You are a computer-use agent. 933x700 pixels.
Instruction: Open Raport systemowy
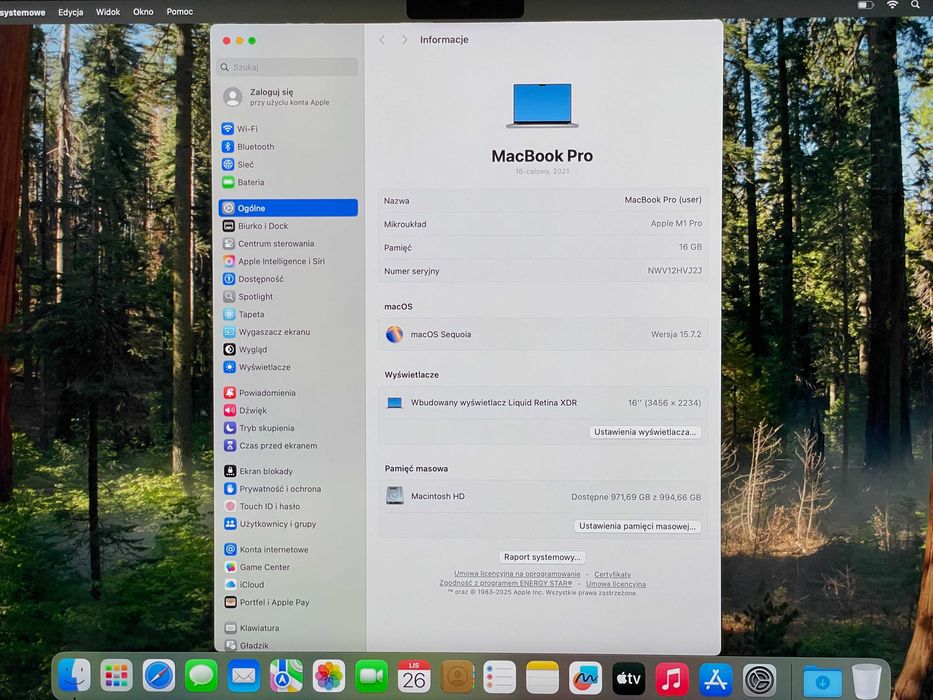542,557
